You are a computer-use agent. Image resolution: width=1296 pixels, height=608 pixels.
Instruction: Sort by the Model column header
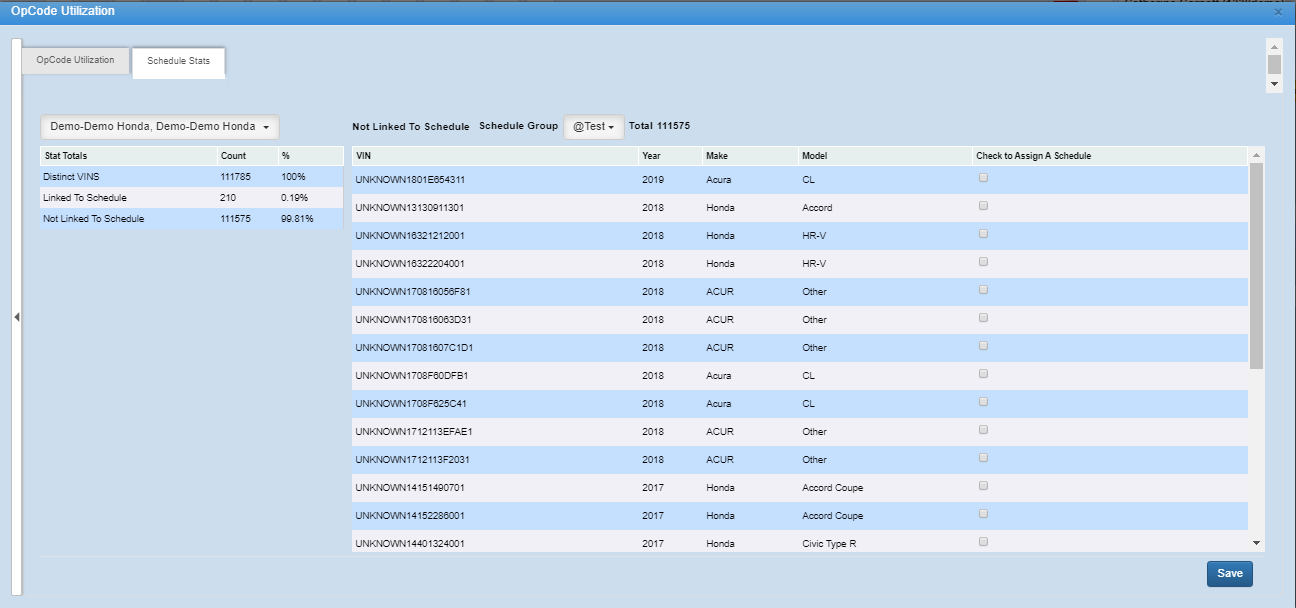pos(814,156)
